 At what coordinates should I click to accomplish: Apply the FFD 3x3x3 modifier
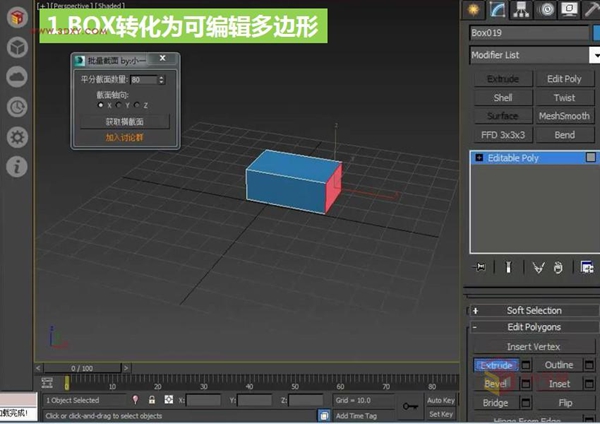pos(503,135)
